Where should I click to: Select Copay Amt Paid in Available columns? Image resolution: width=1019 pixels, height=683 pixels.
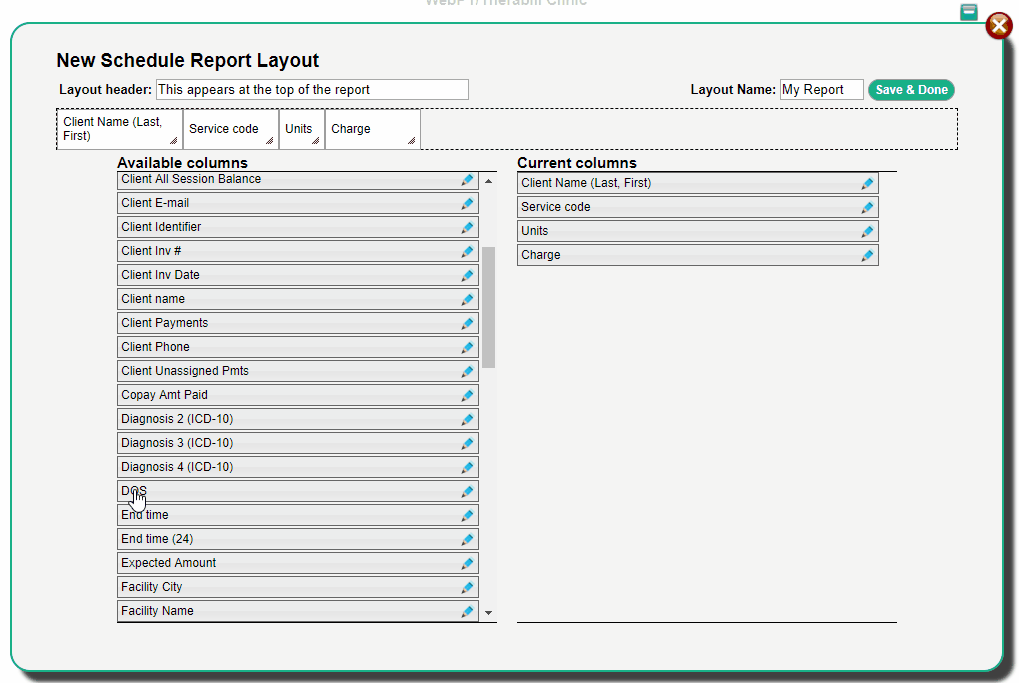click(x=298, y=395)
